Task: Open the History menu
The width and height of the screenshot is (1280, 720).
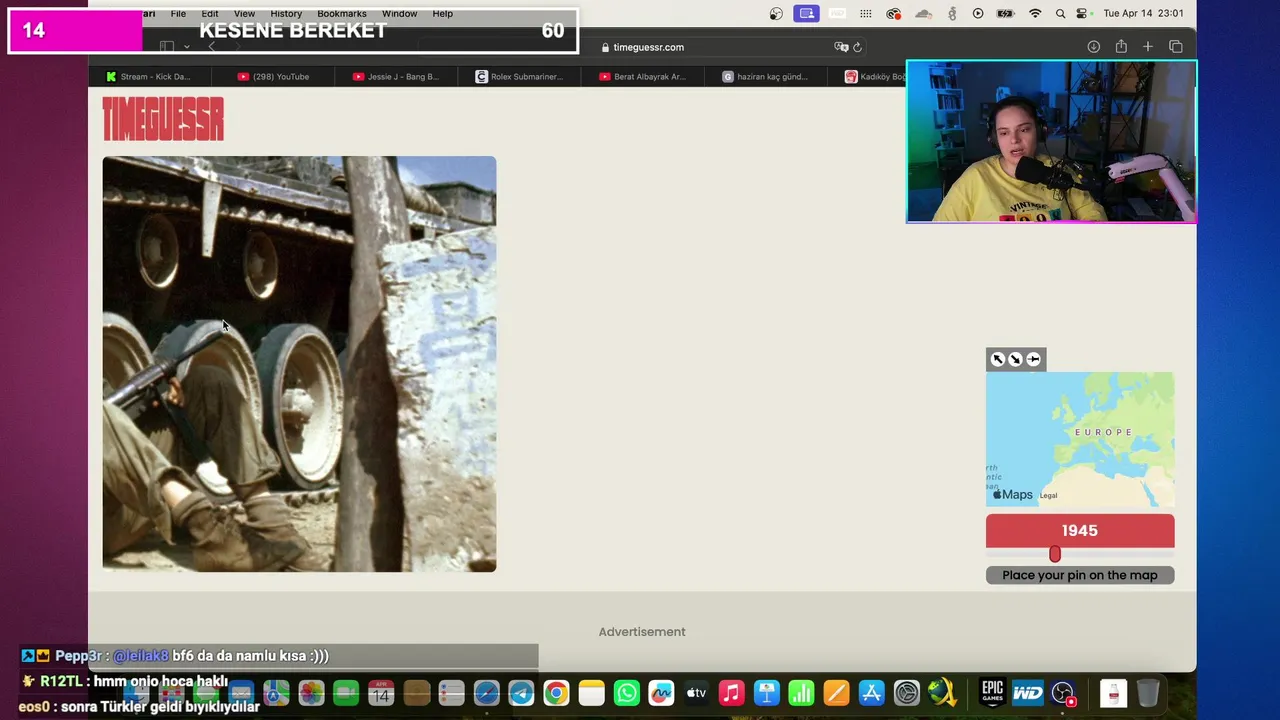Action: pos(286,14)
